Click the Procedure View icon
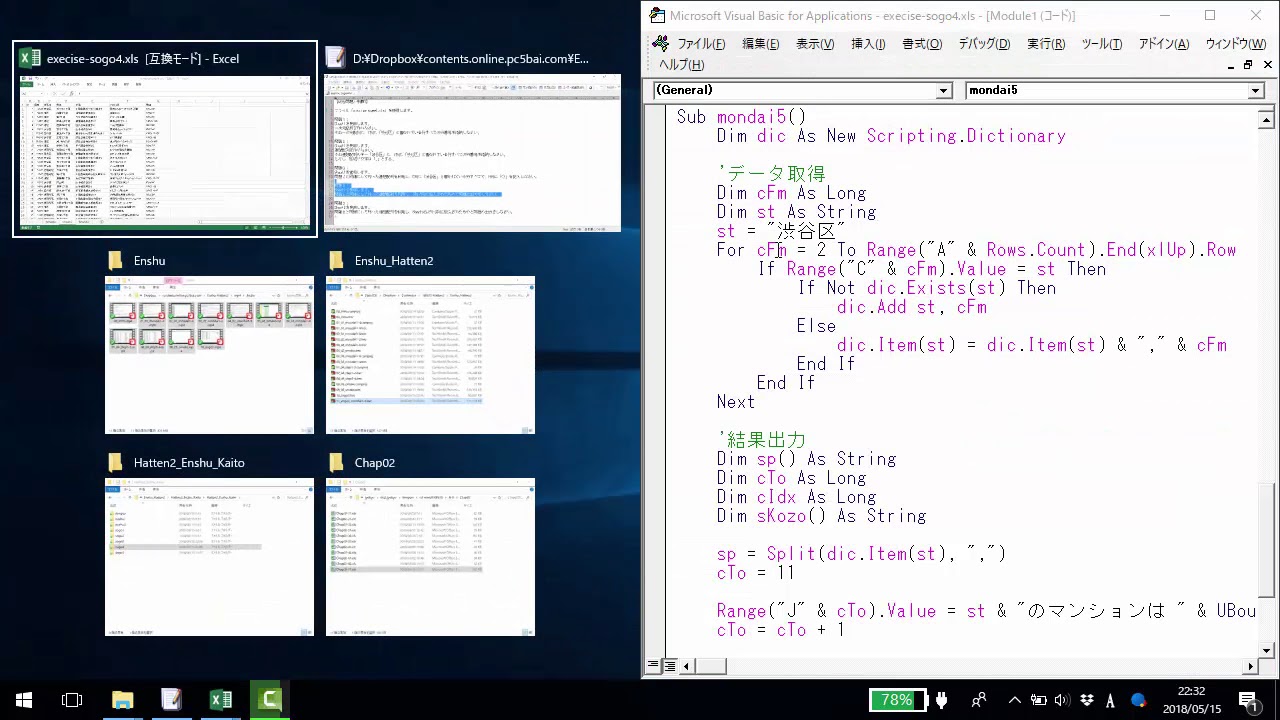Screen dimensions: 1280x720 coord(653,666)
